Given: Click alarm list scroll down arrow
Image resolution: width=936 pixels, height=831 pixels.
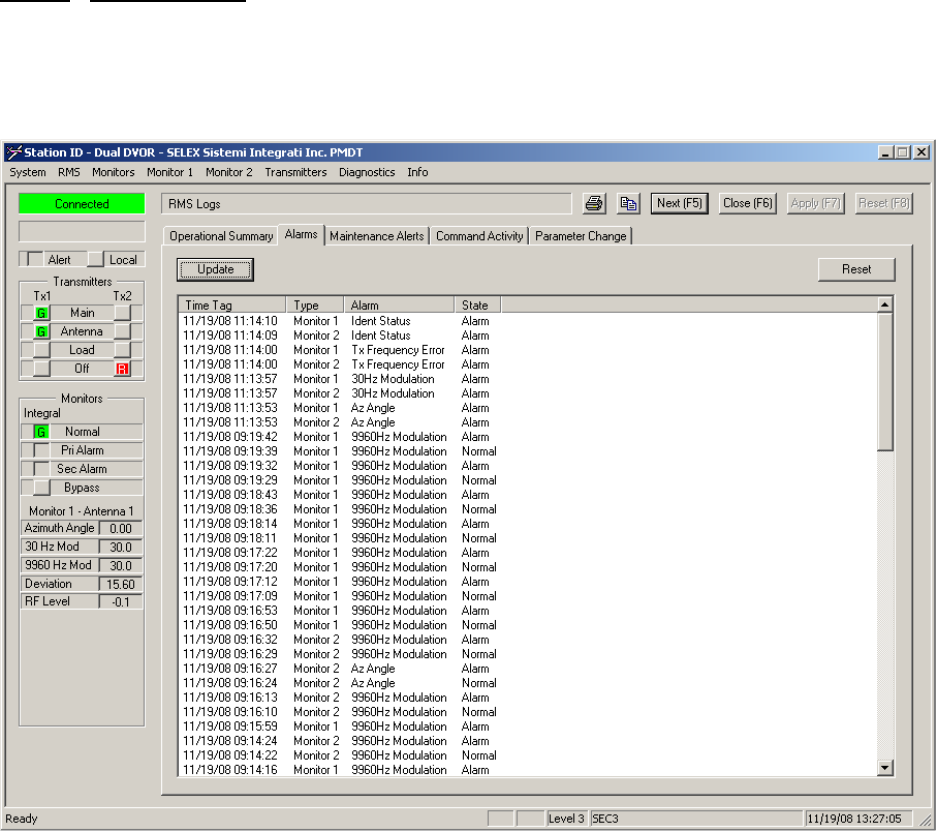Looking at the screenshot, I should [x=885, y=768].
